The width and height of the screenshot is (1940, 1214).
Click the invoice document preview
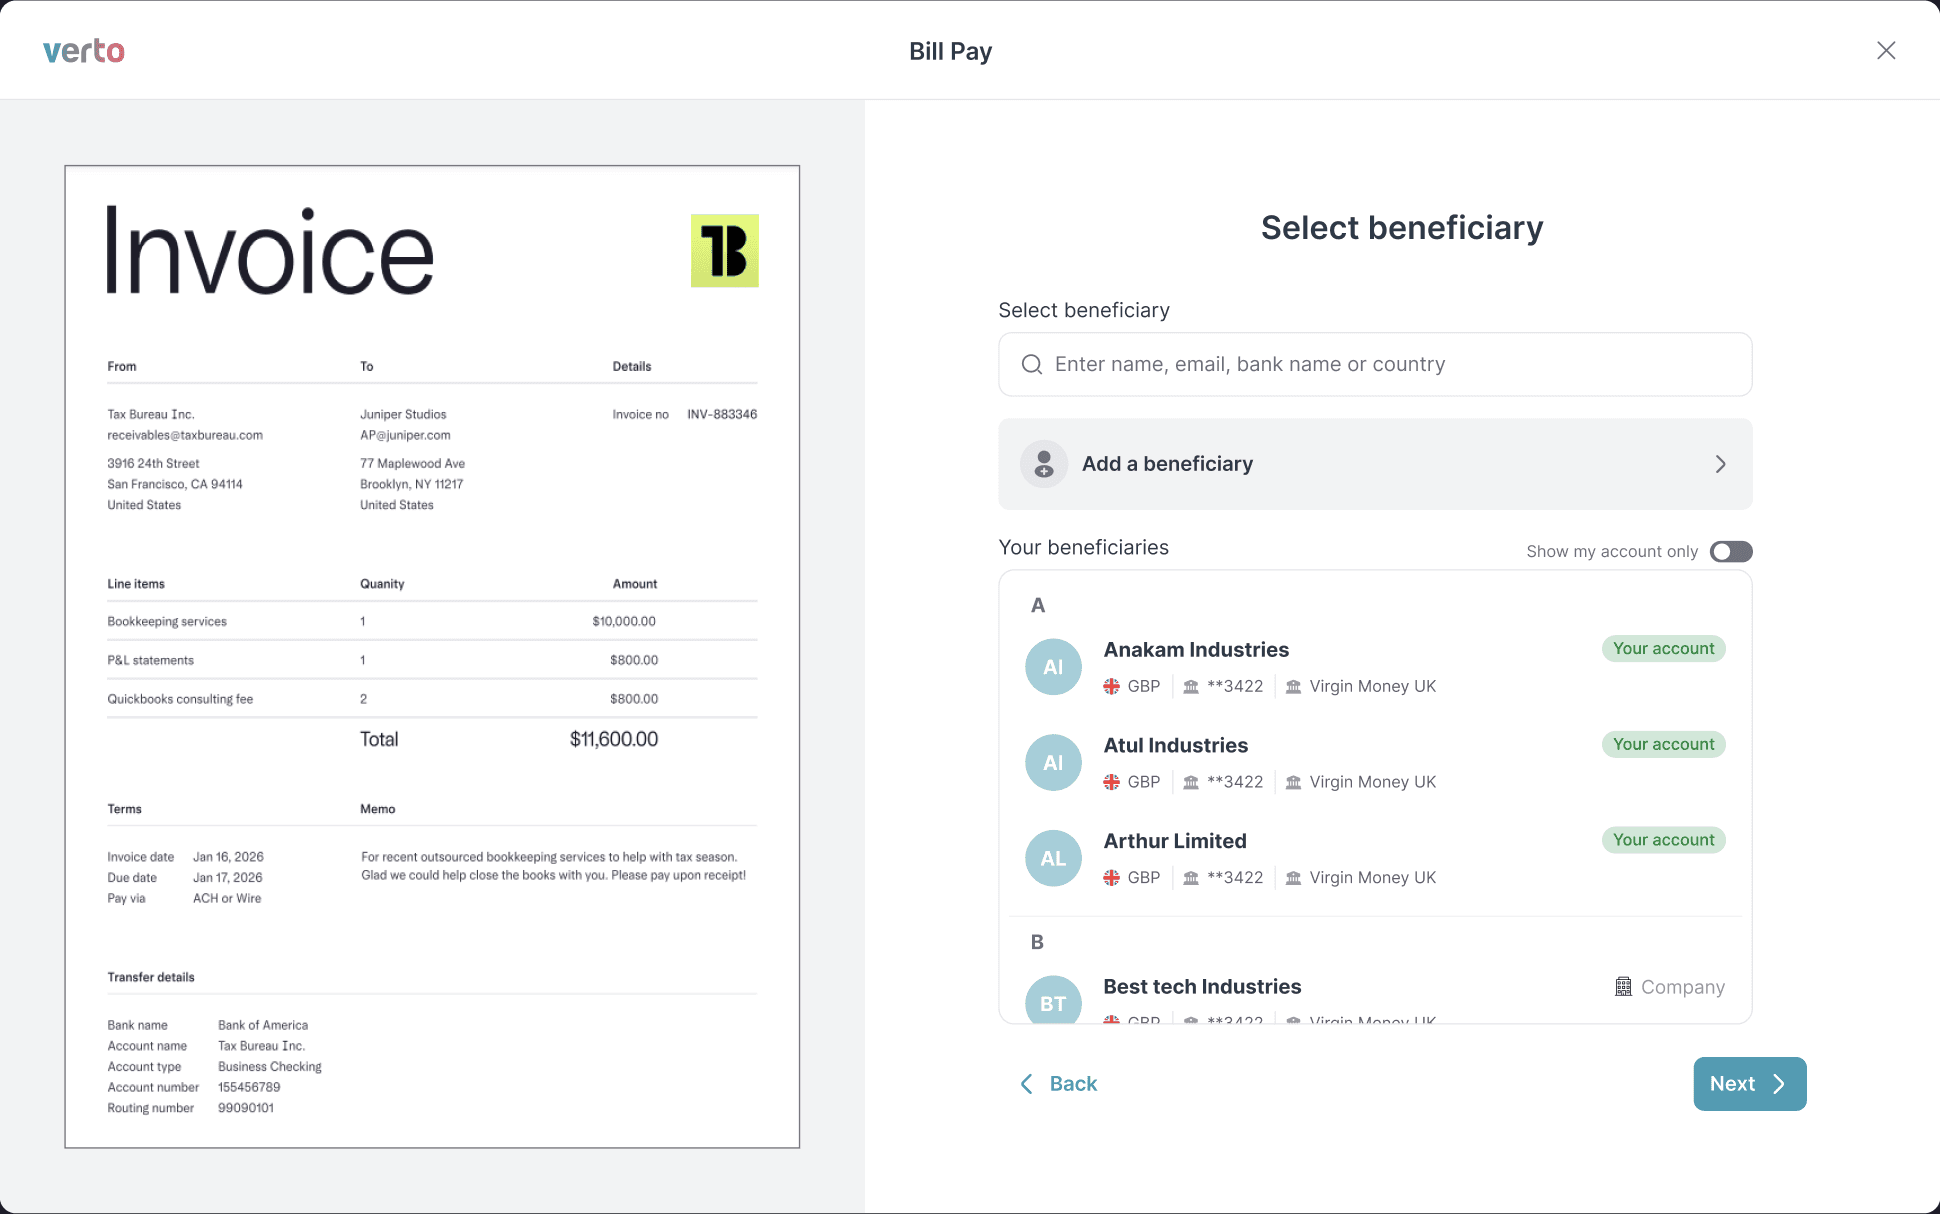coord(432,656)
